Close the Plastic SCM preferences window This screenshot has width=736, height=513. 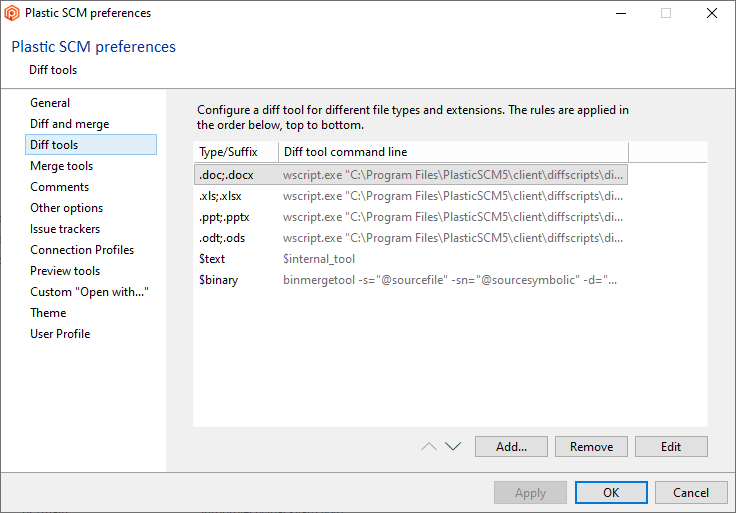tap(712, 13)
